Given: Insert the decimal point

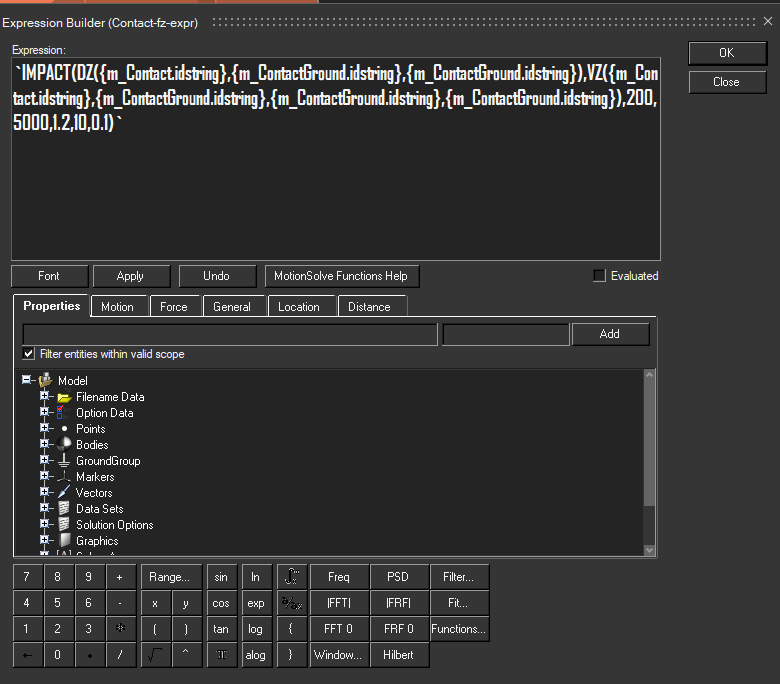Looking at the screenshot, I should 90,655.
